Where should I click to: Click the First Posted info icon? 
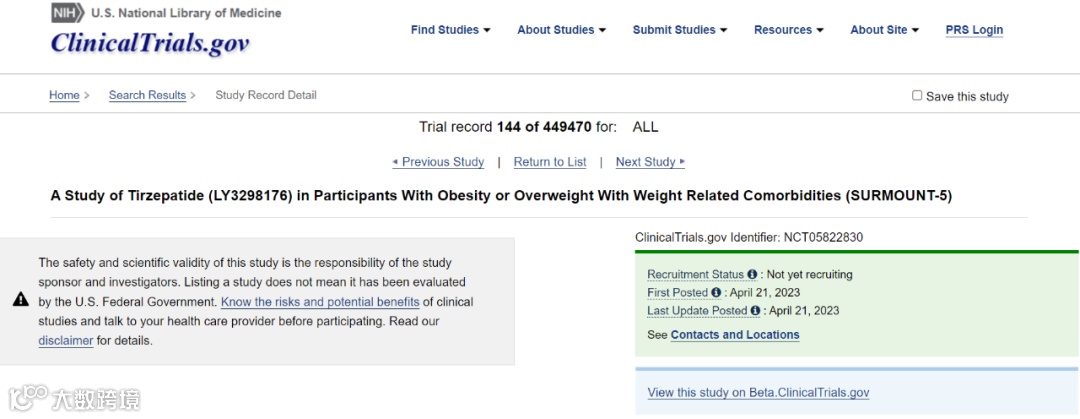point(716,293)
